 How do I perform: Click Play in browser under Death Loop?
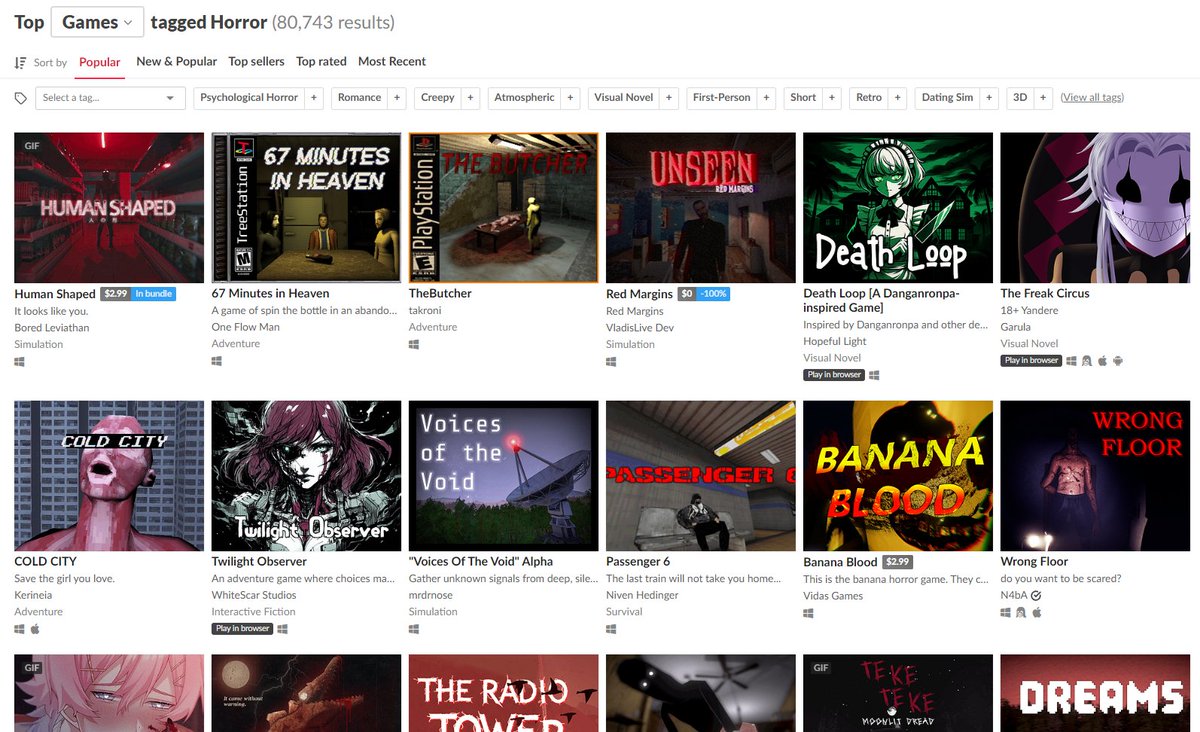coord(834,375)
